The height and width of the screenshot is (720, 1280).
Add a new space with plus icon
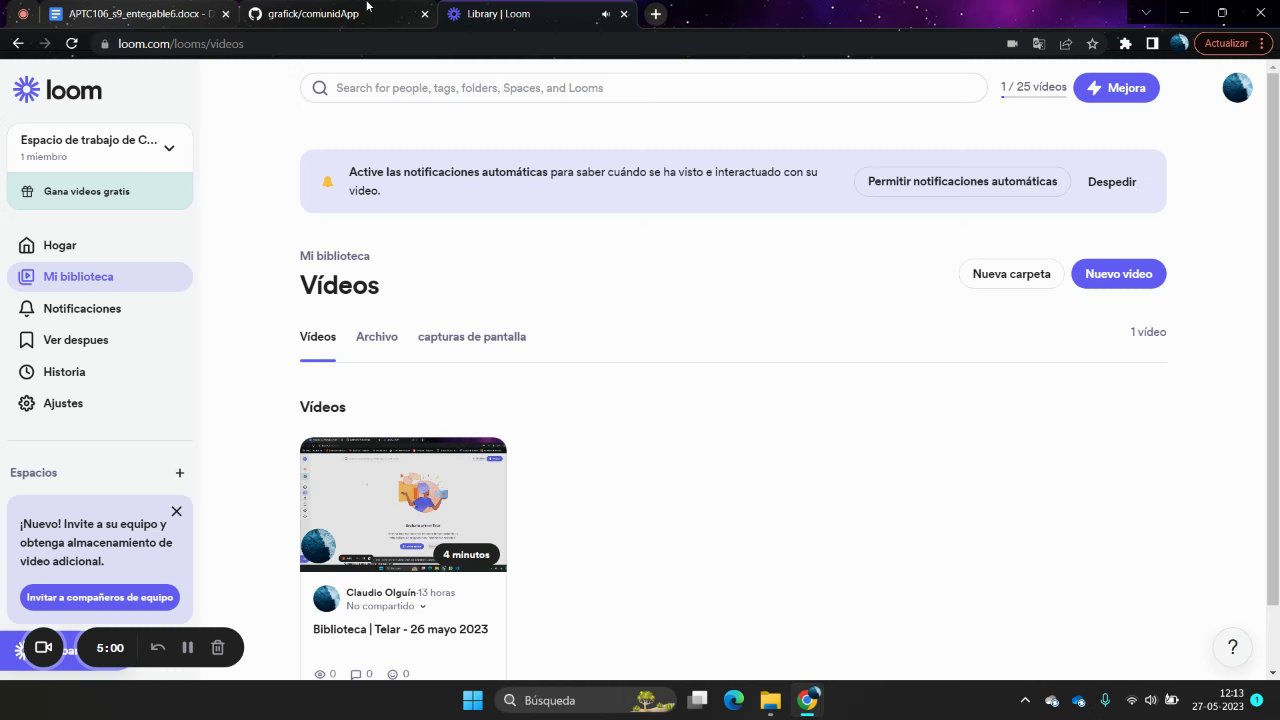[180, 473]
